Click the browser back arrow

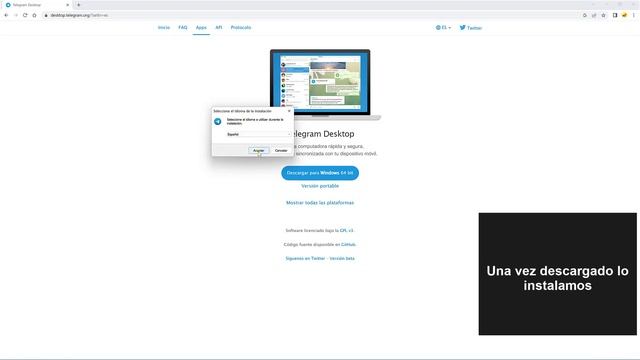(x=6, y=15)
